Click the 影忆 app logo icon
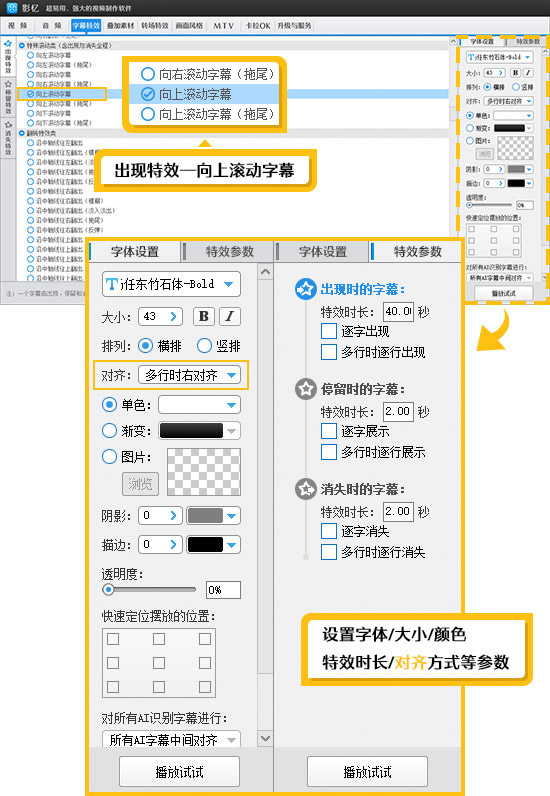 [11, 8]
